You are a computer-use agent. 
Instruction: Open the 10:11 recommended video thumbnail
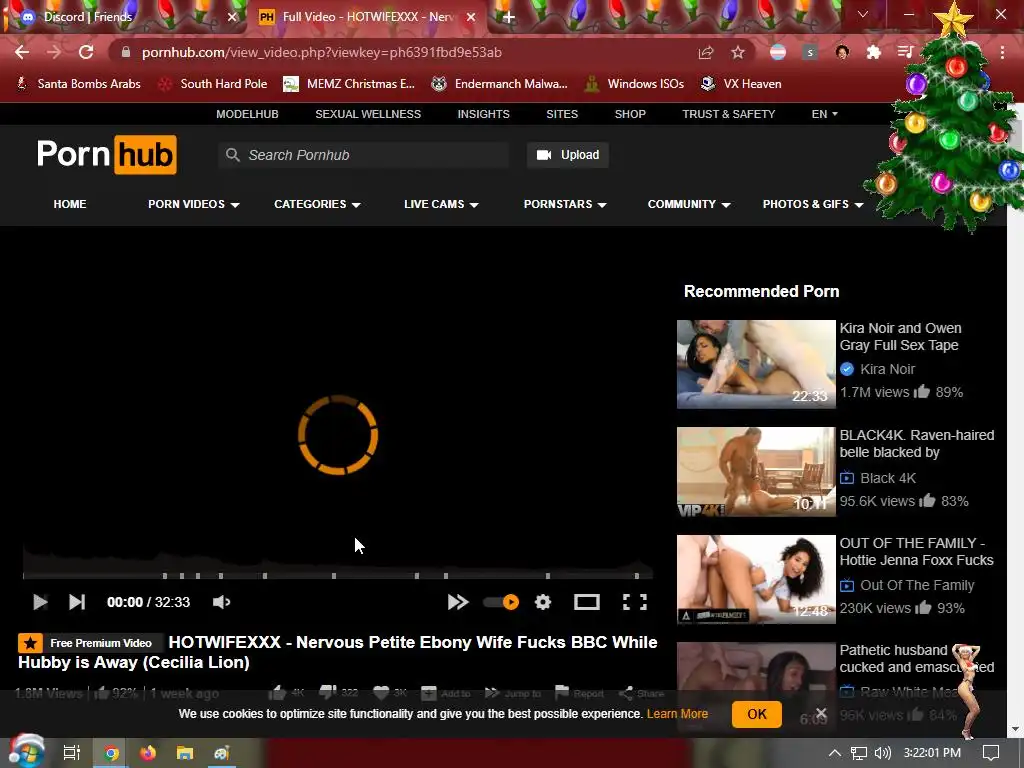(756, 472)
